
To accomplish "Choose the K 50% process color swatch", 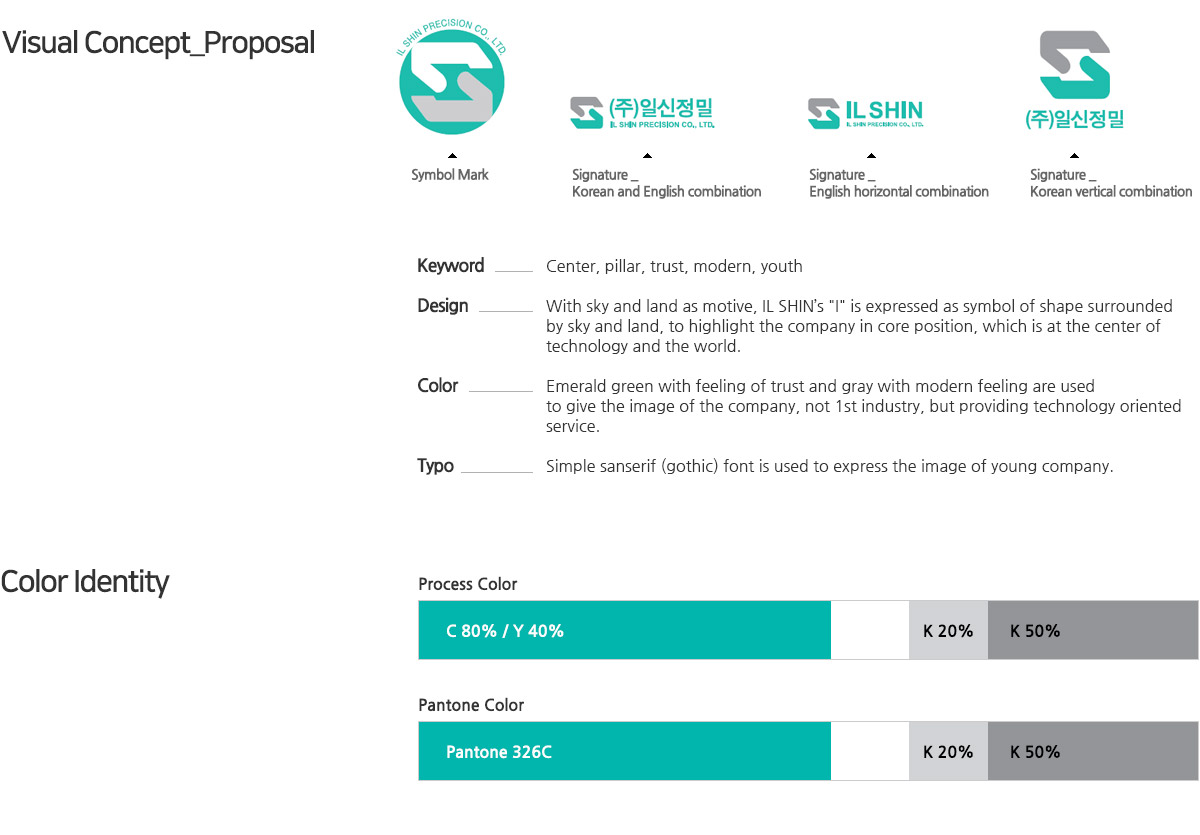I will tap(1093, 630).
